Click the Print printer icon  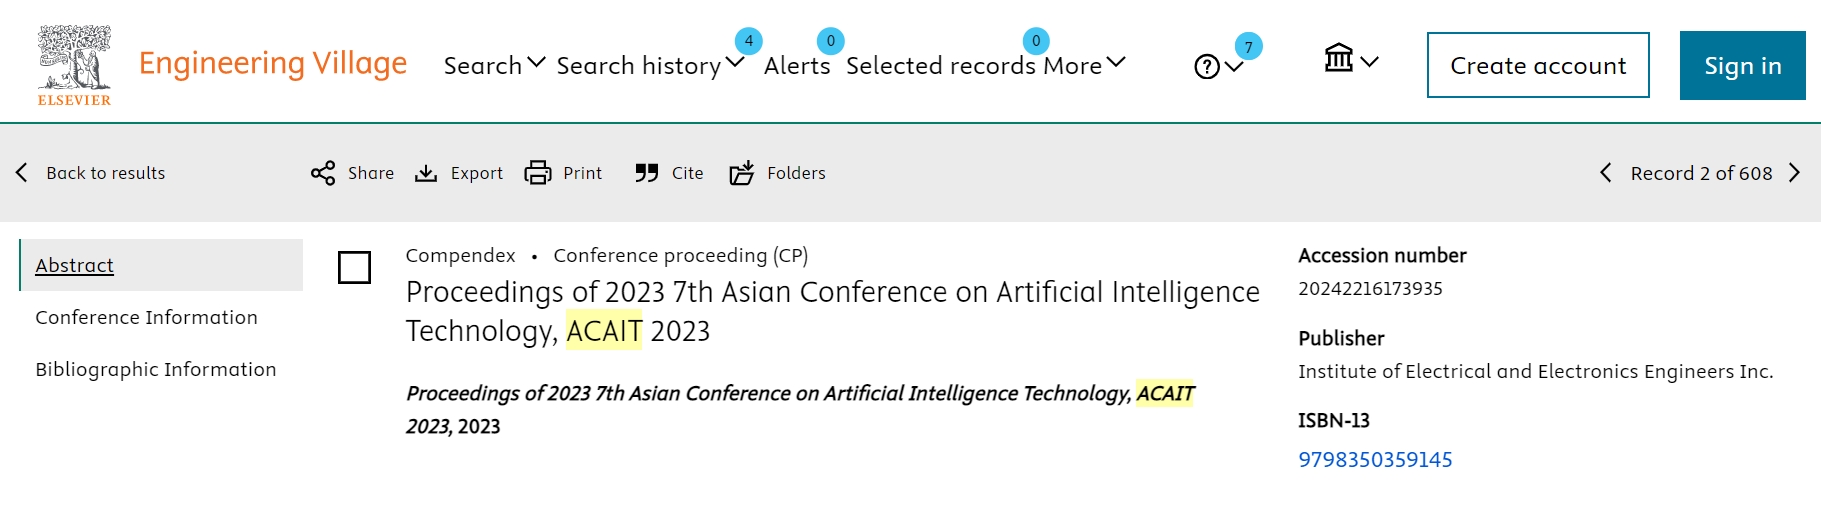coord(538,173)
